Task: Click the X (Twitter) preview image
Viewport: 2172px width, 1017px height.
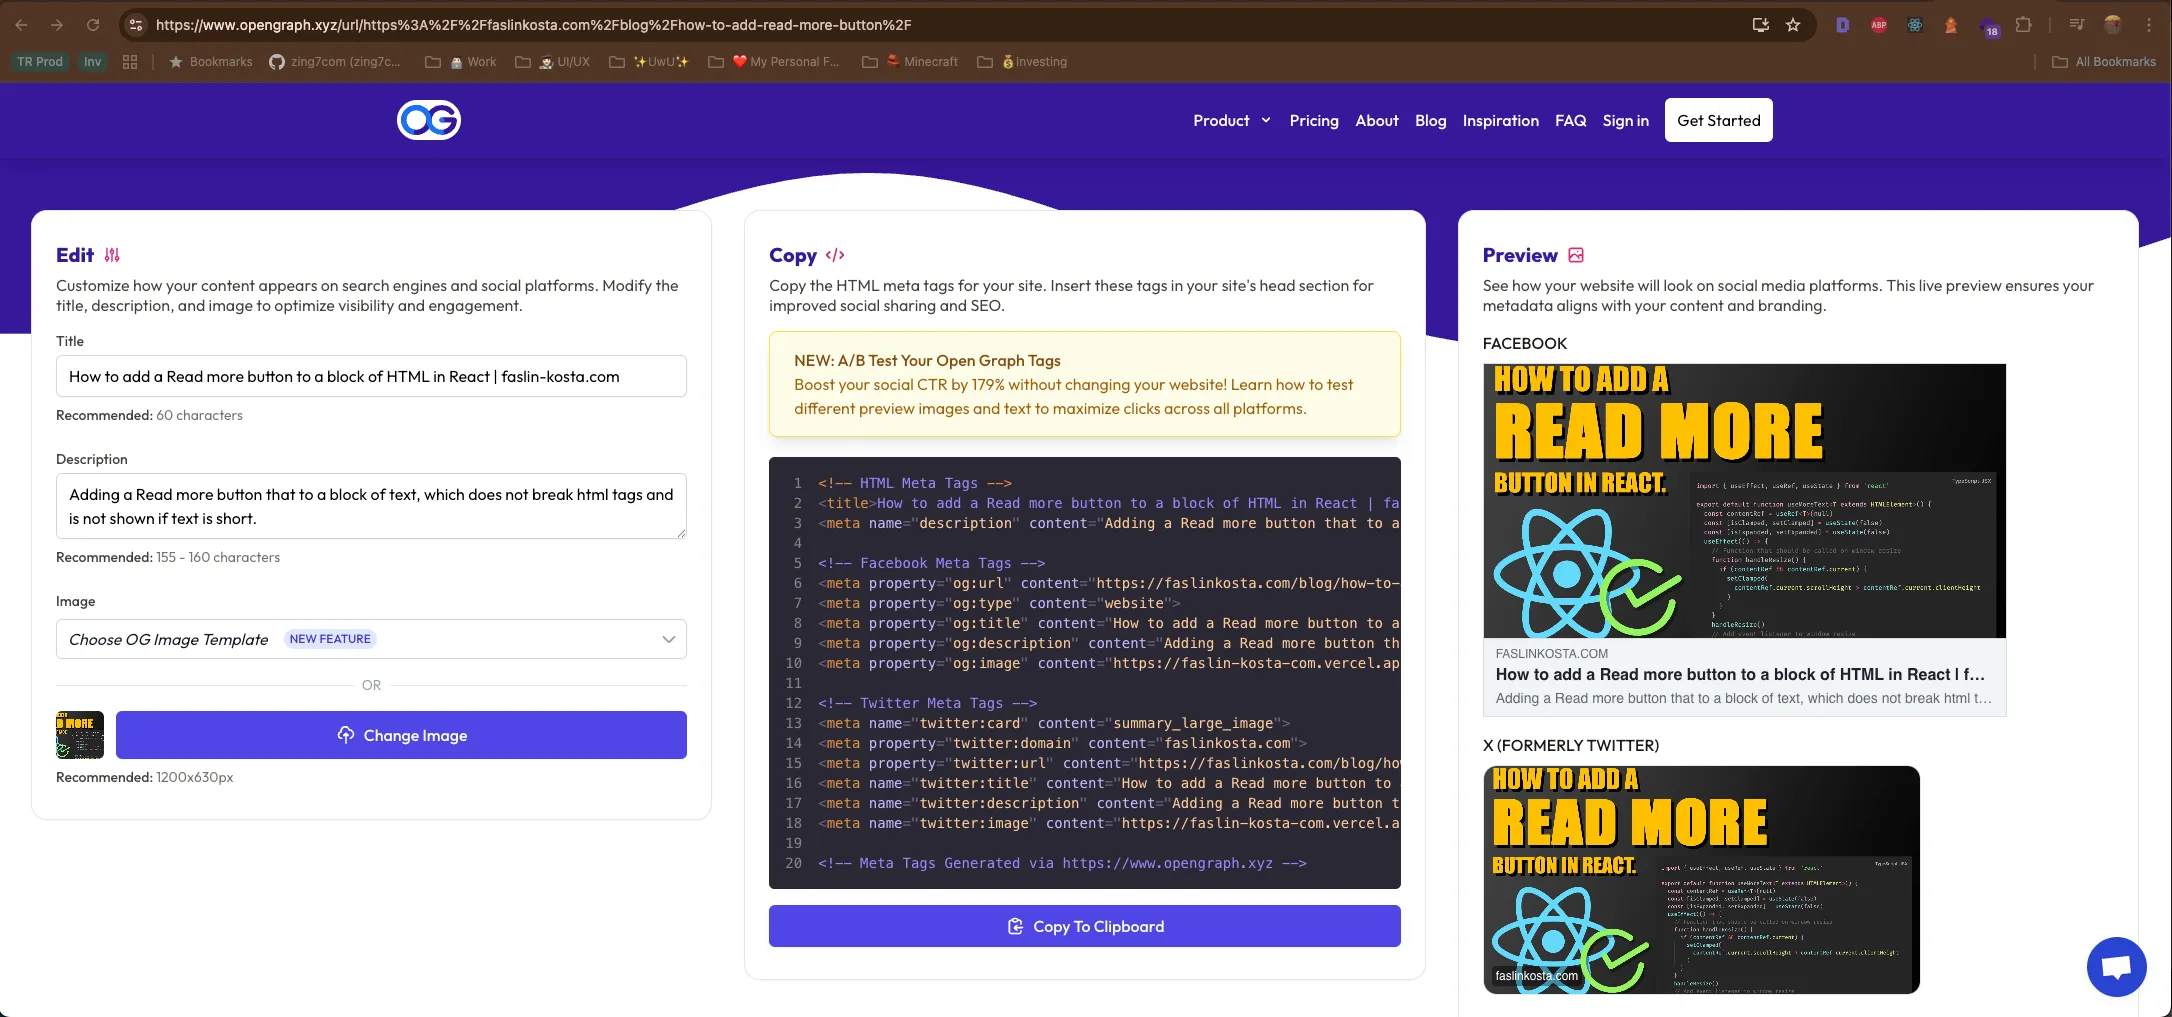Action: pyautogui.click(x=1701, y=879)
